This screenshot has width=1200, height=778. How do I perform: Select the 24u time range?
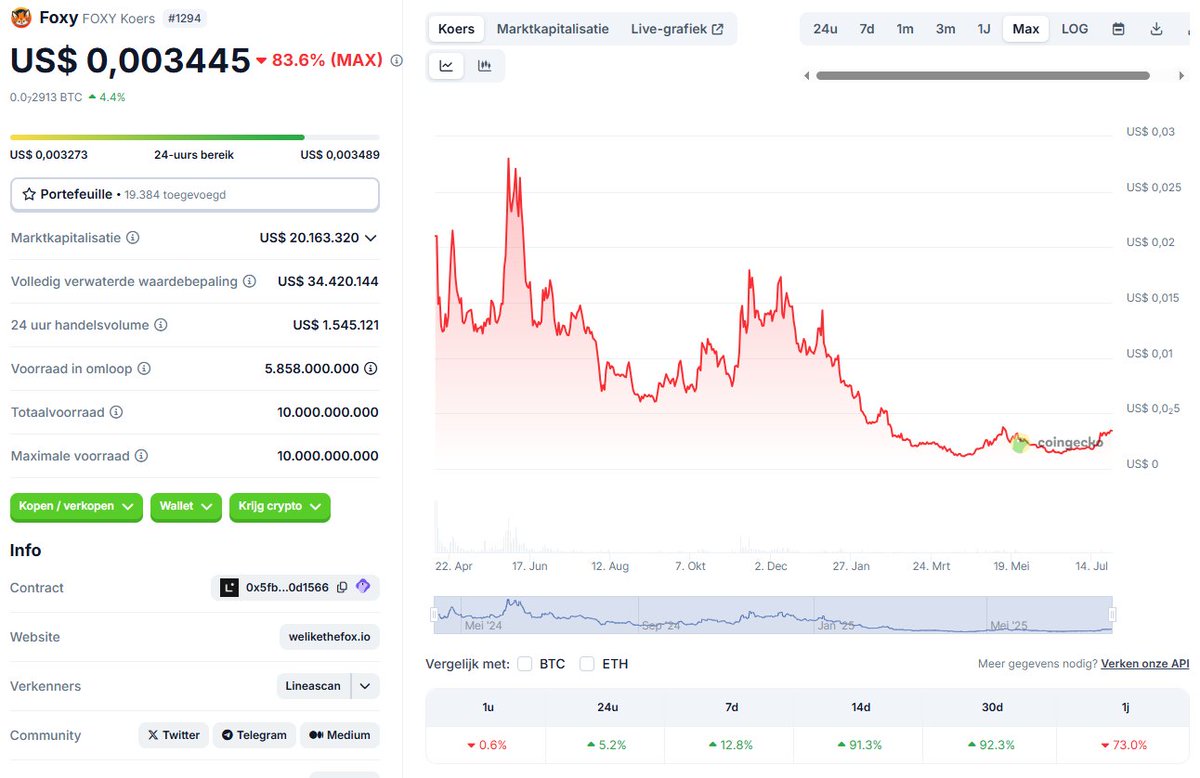click(825, 29)
